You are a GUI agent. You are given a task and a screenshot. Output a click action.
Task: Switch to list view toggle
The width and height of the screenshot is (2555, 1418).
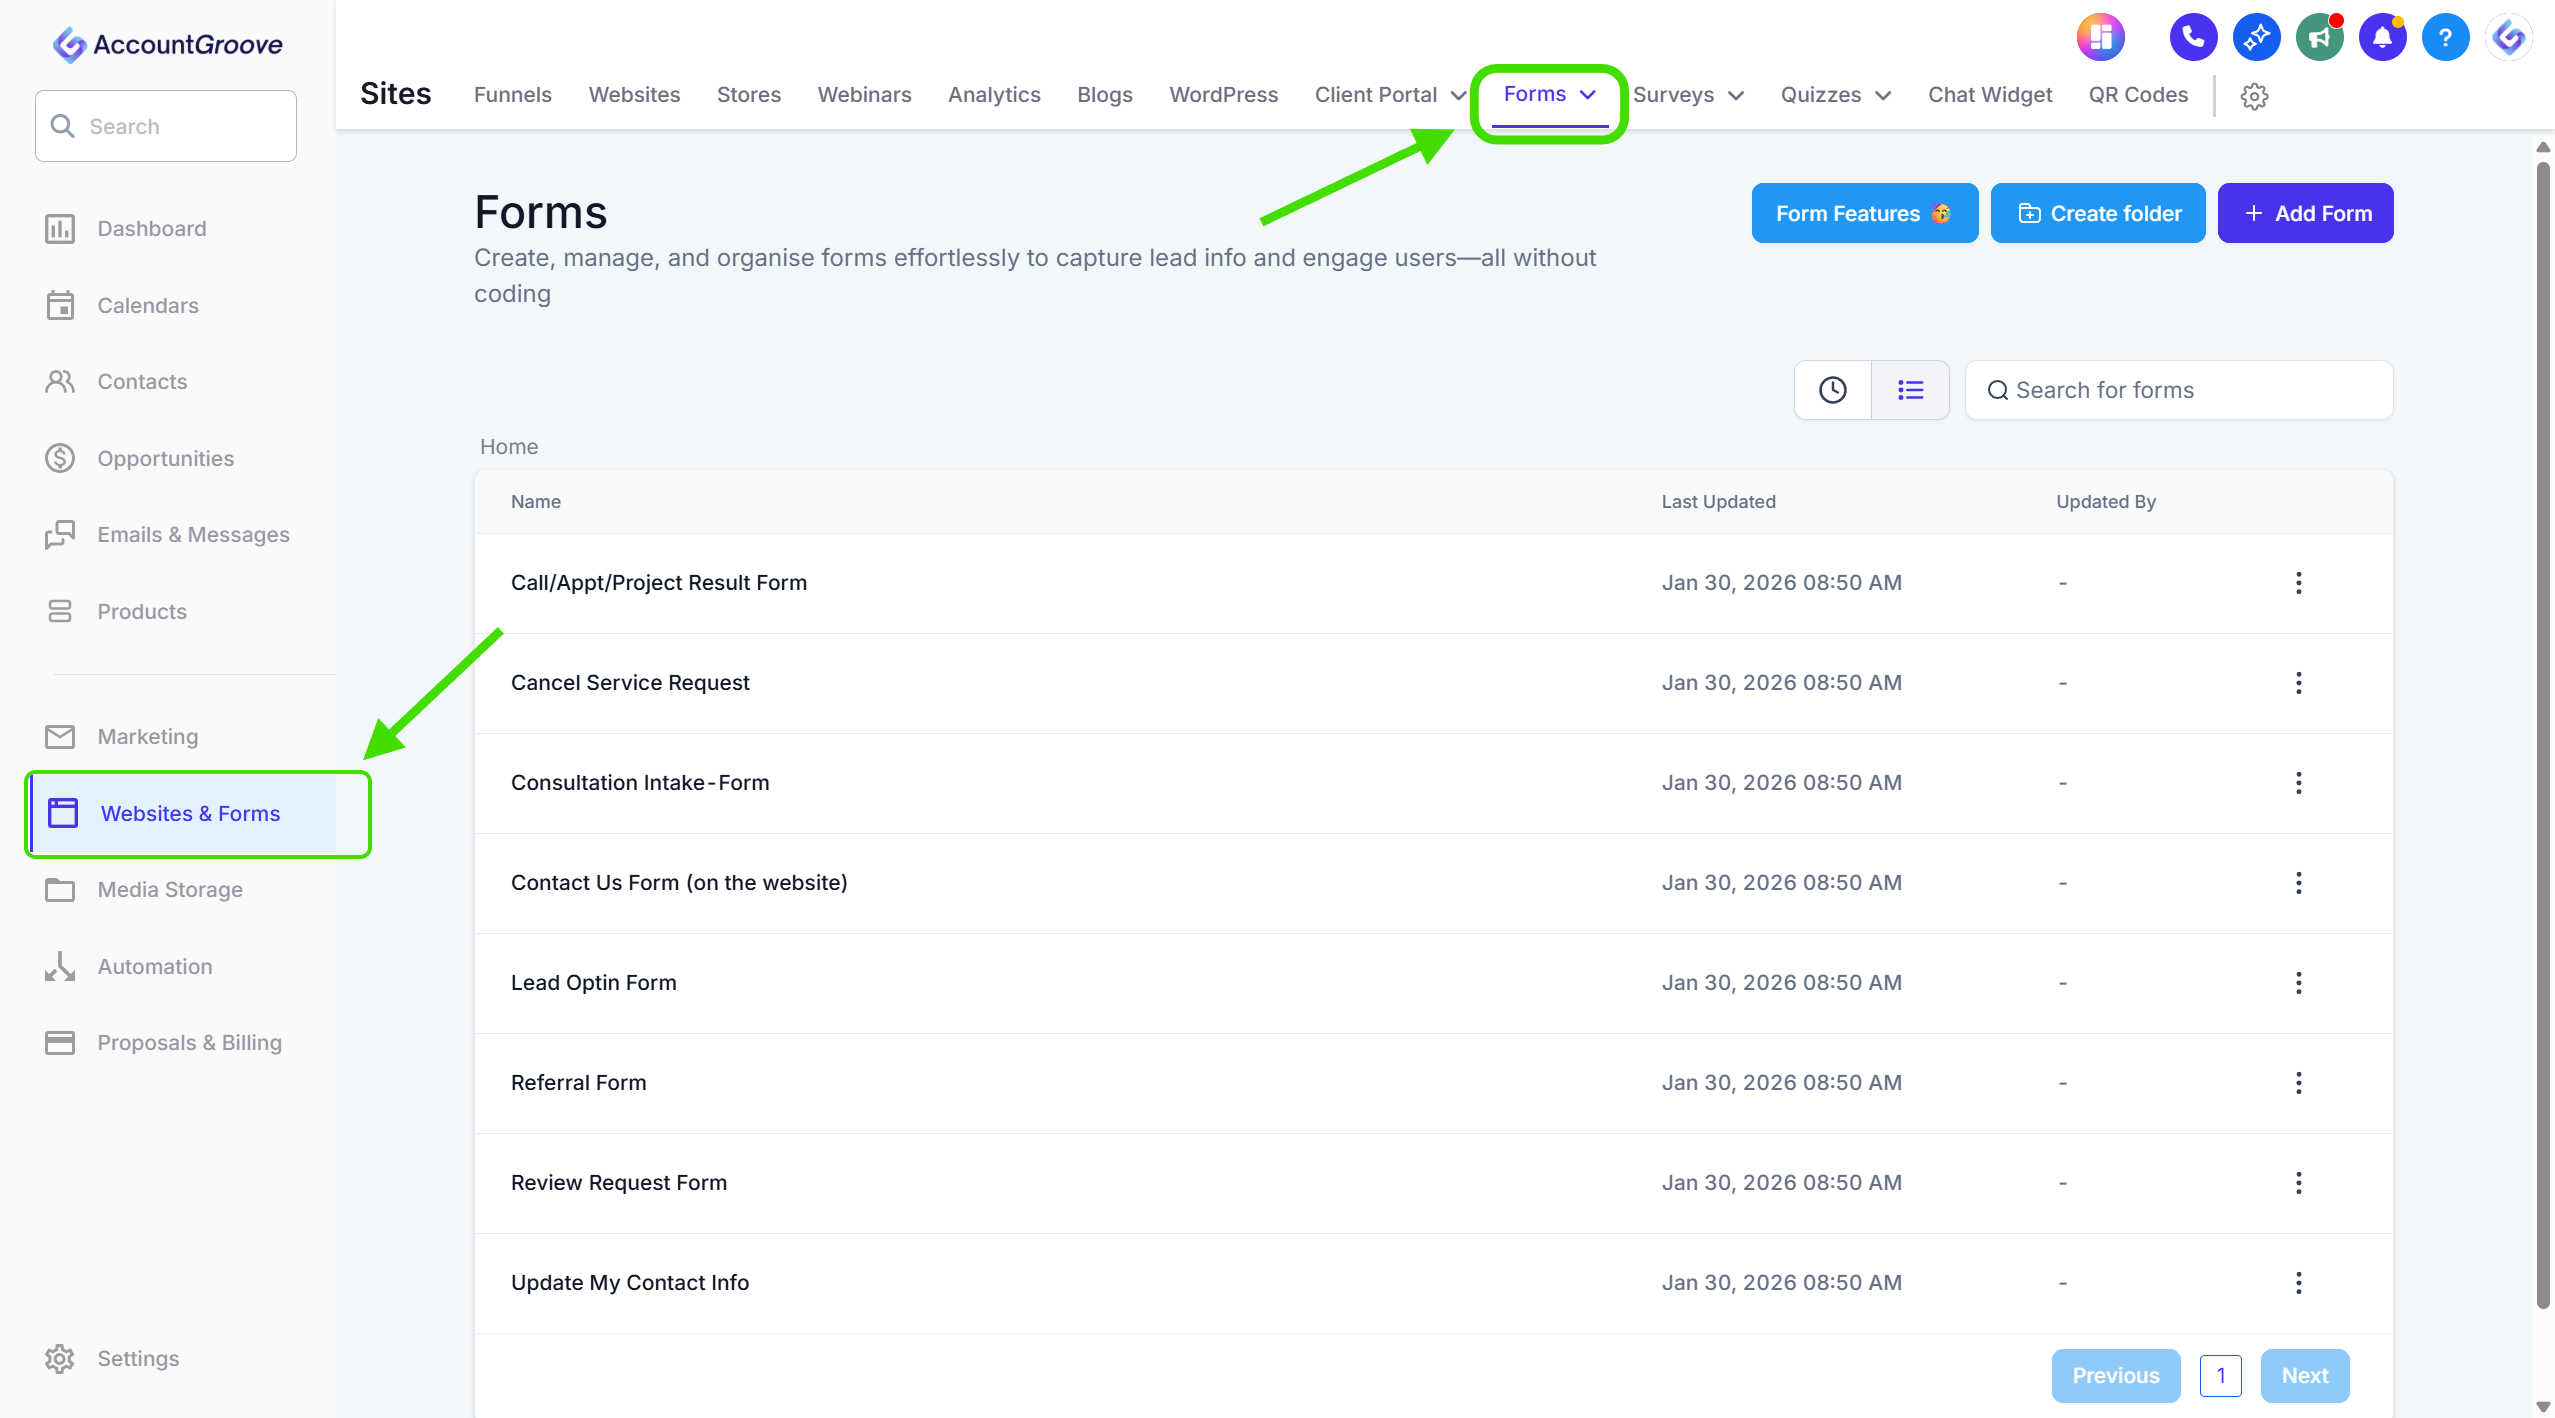(1910, 390)
